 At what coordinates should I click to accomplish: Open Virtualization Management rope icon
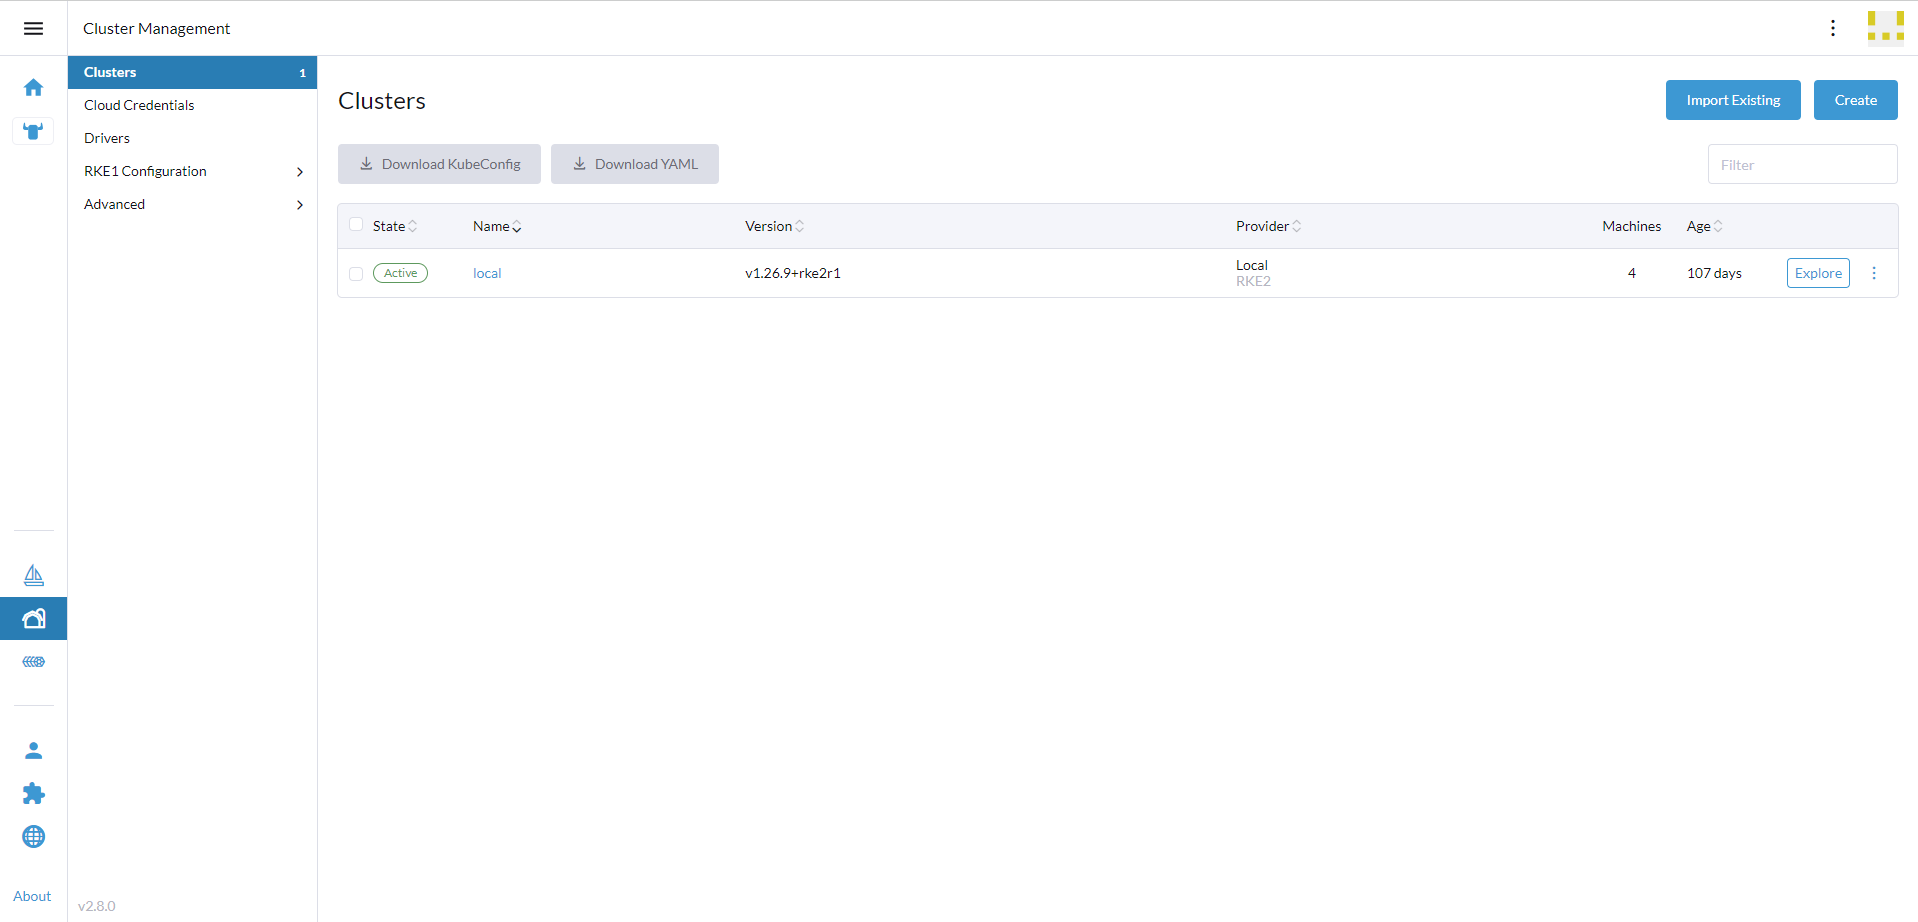click(33, 662)
